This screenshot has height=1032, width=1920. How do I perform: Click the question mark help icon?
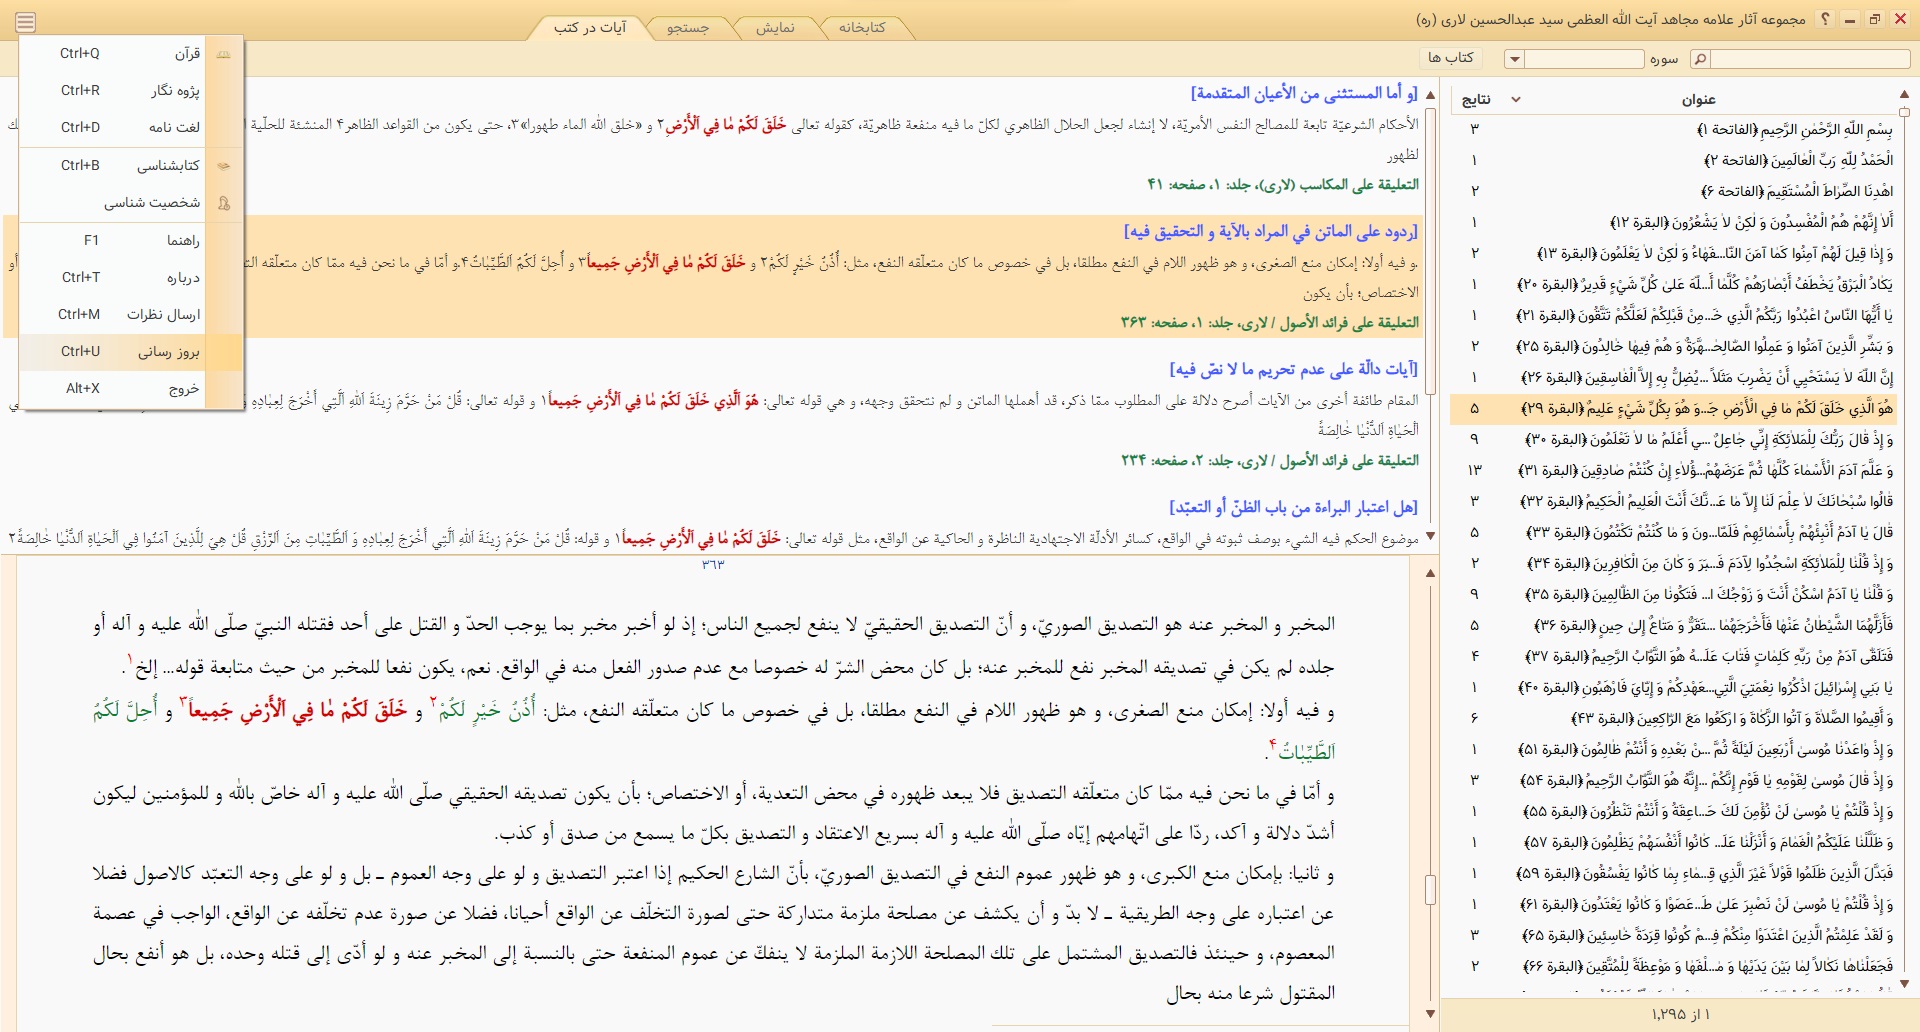point(1825,19)
